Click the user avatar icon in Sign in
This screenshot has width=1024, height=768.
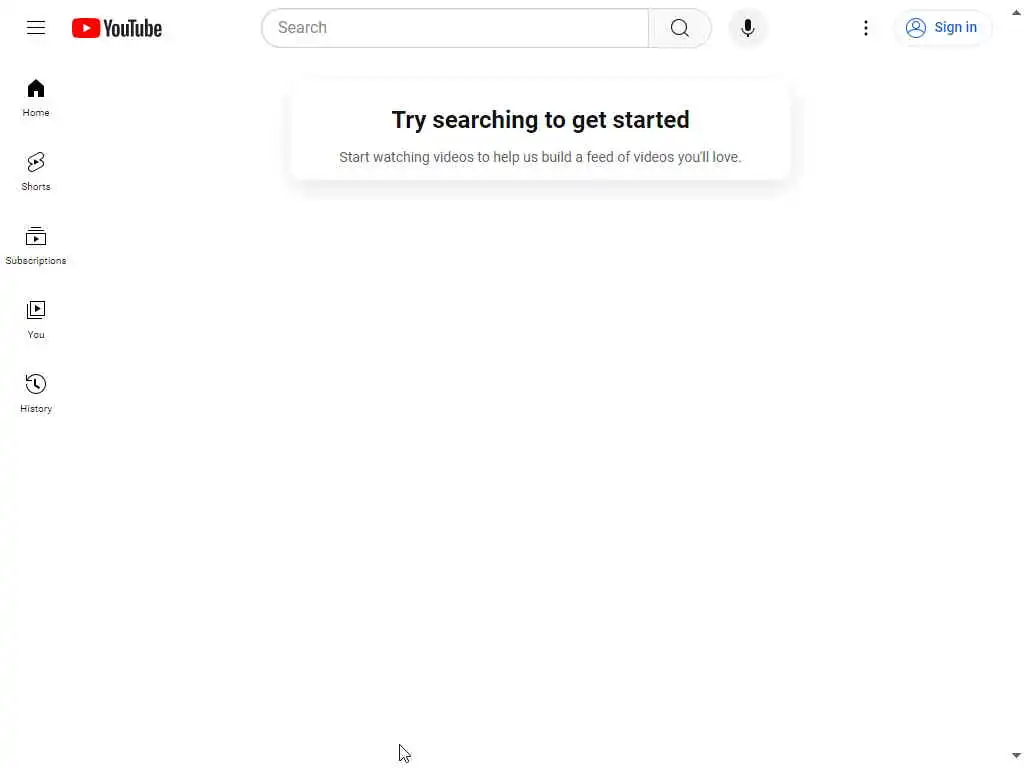pos(916,27)
